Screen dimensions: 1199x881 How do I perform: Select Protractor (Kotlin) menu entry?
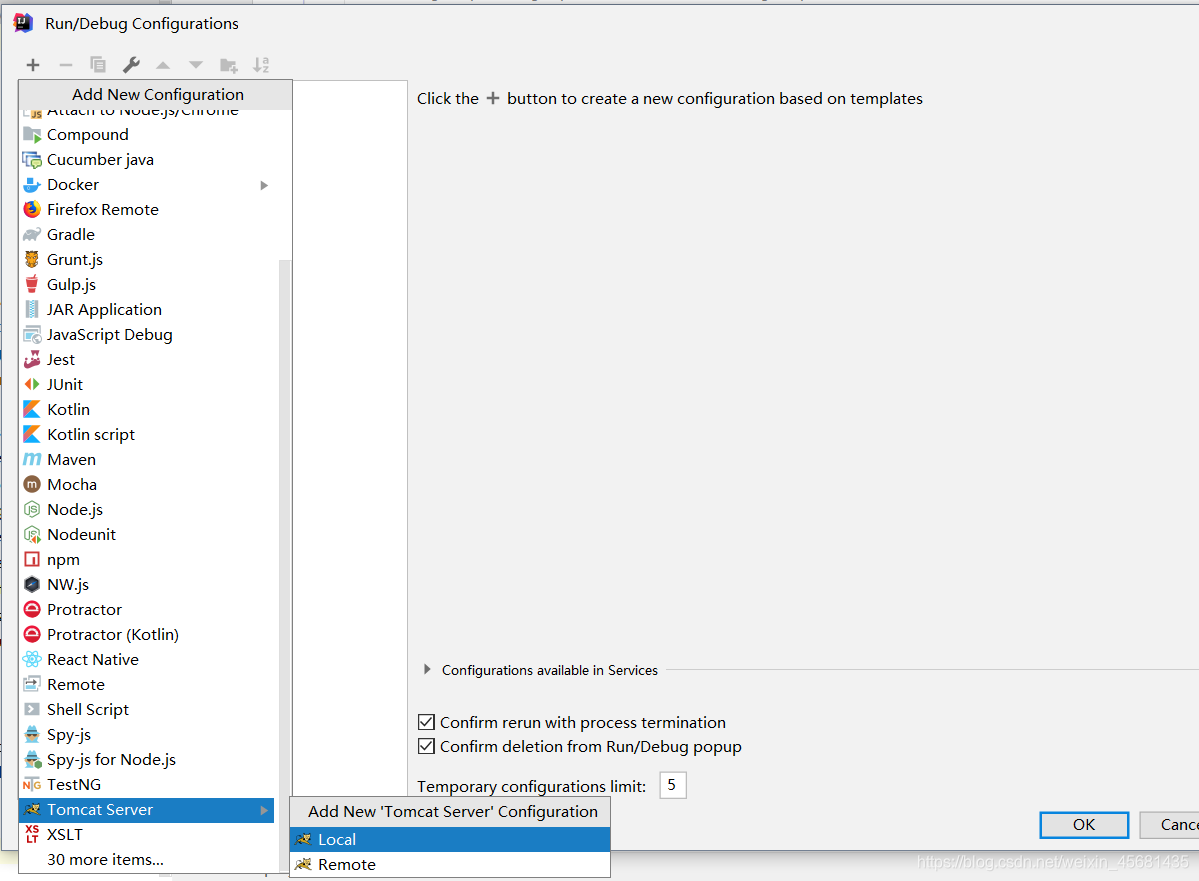pos(147,635)
